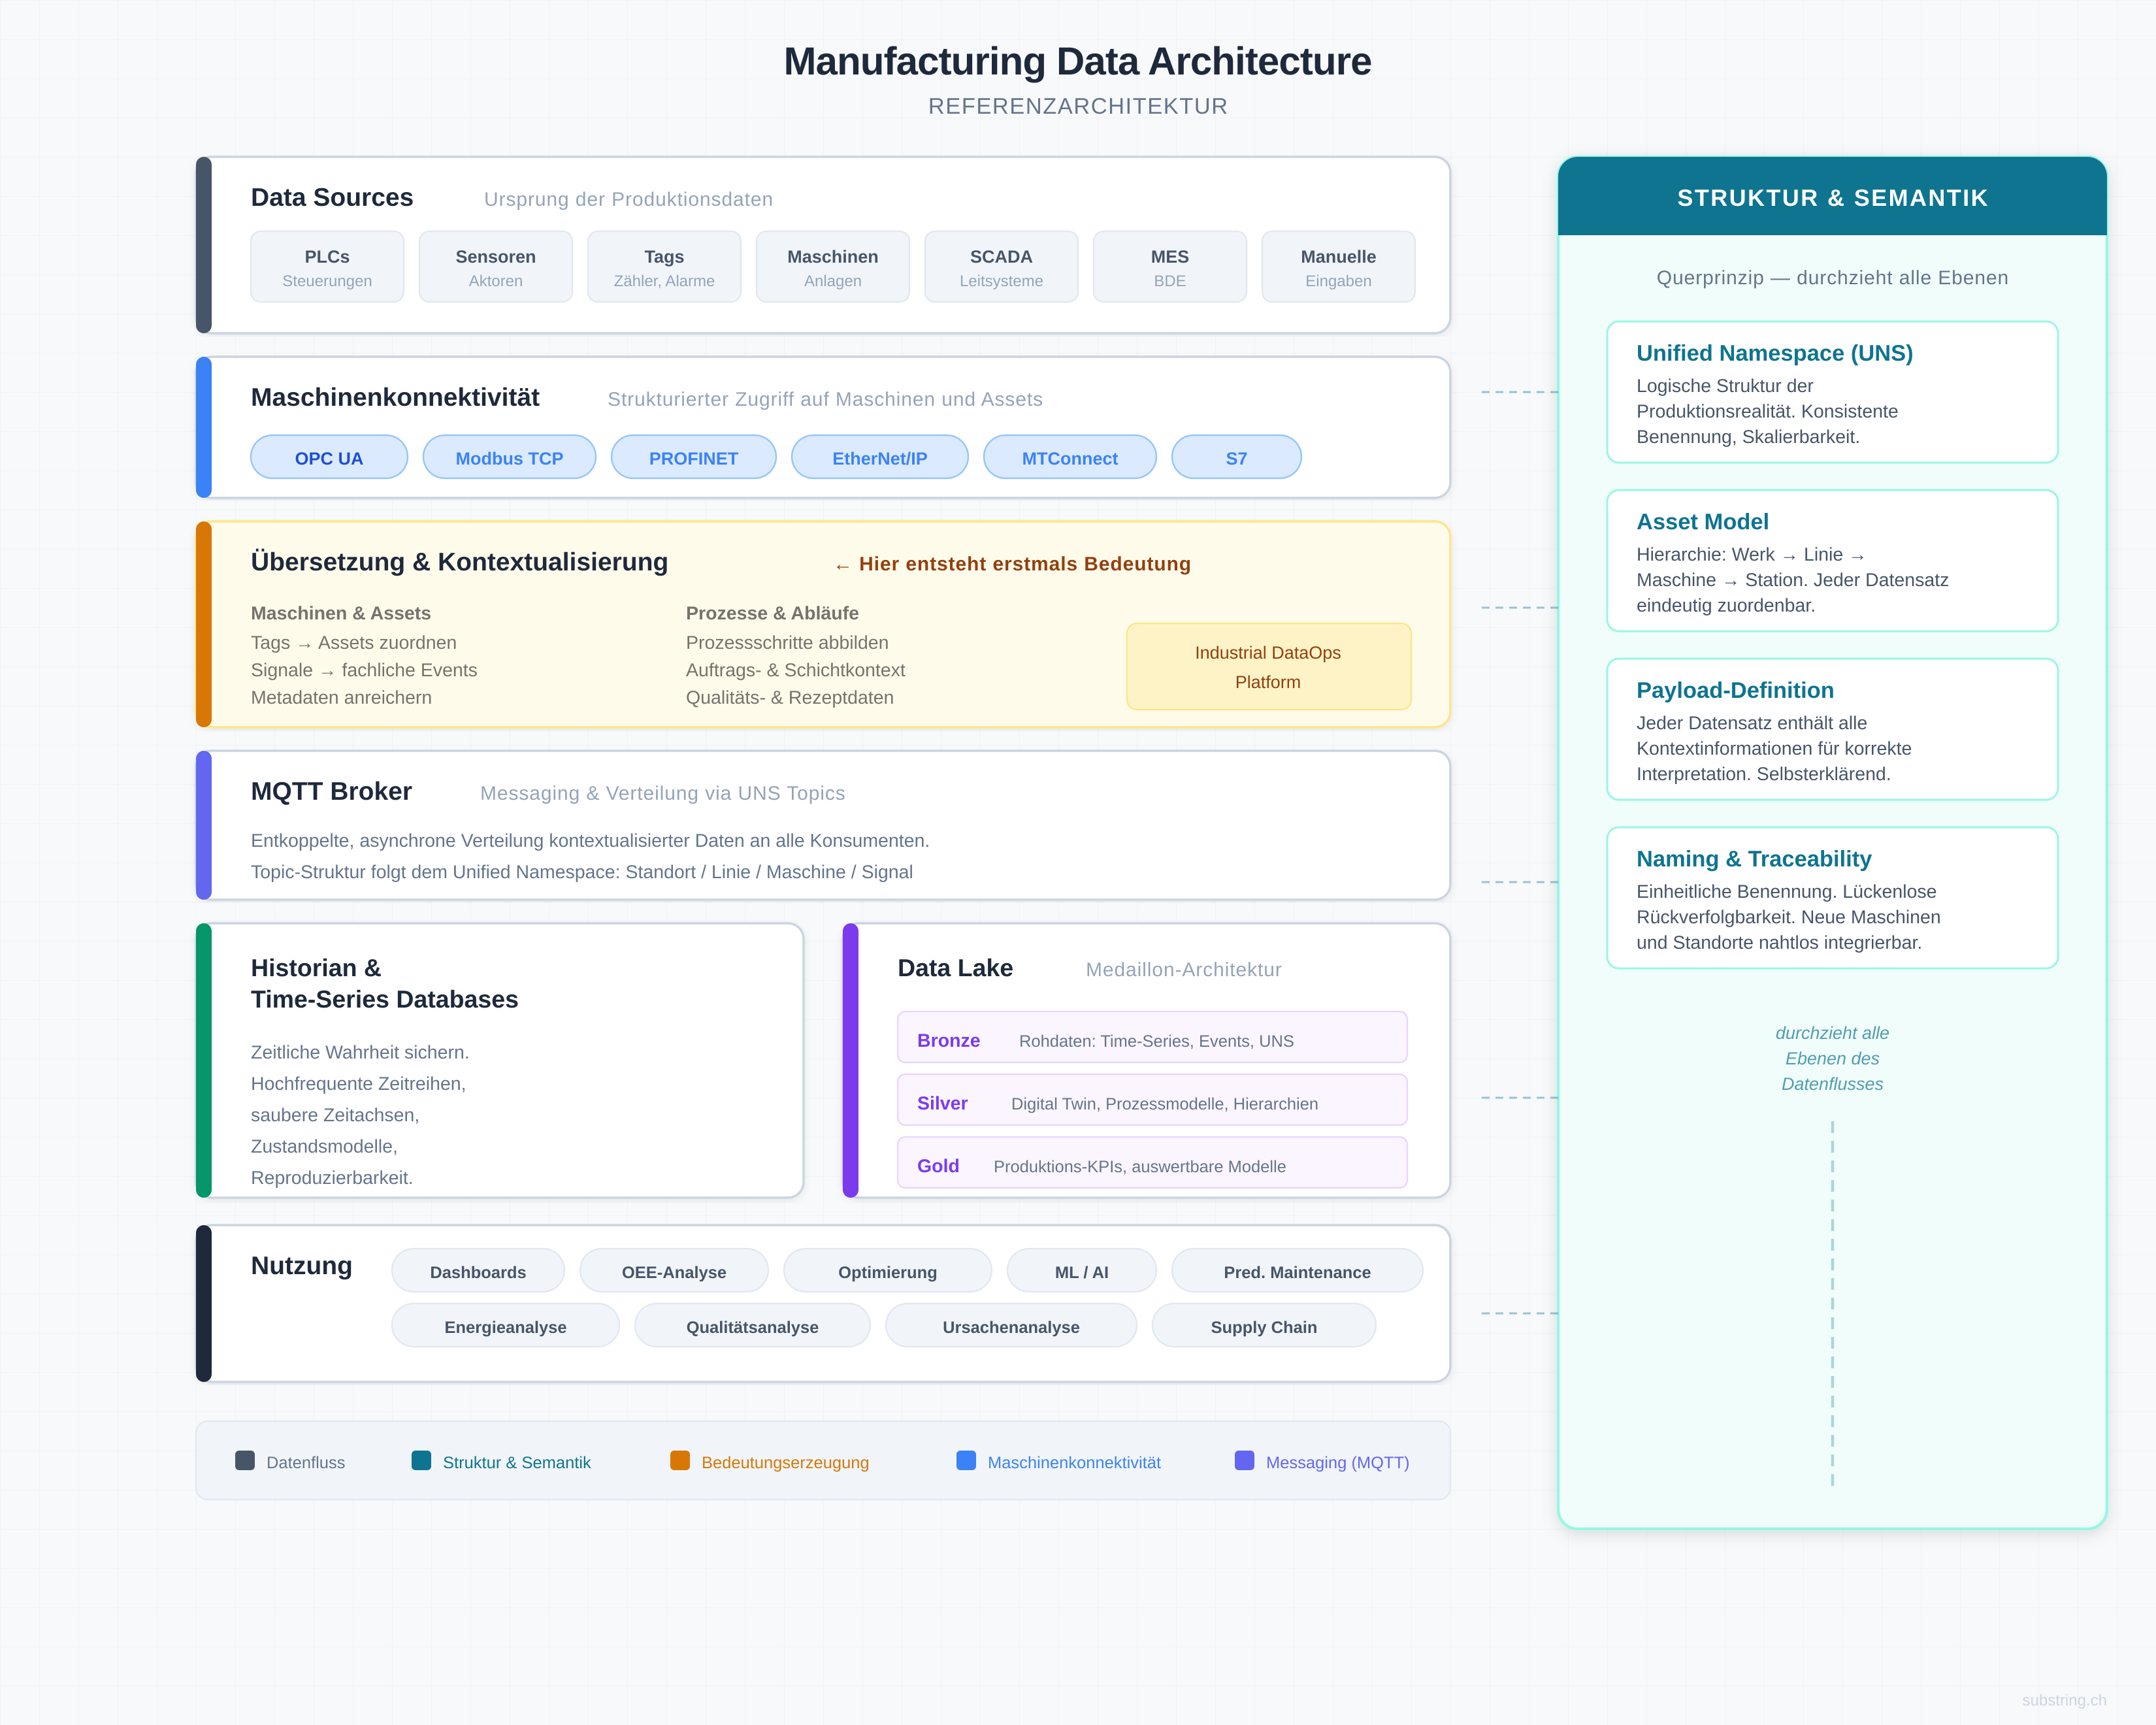Select the Pred. Maintenance chip
This screenshot has height=1725, width=2156.
pos(1296,1272)
